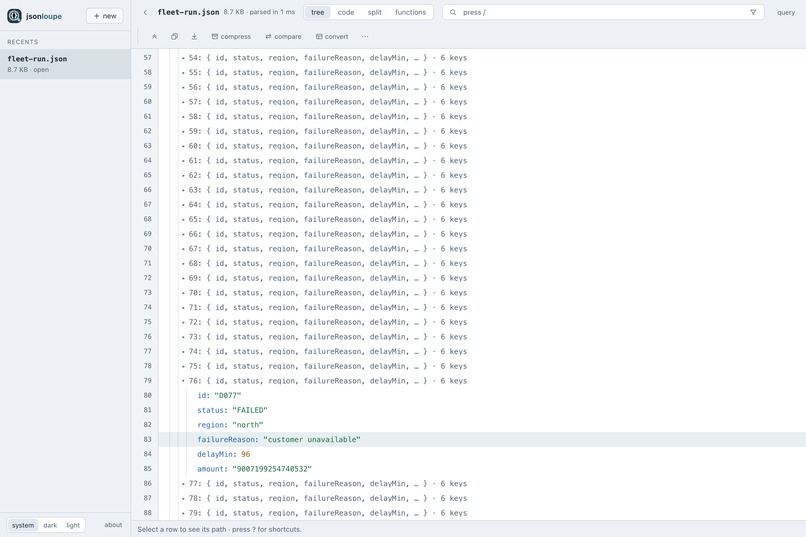806x537 pixels.
Task: Select the system theme option
Action: pyautogui.click(x=23, y=525)
